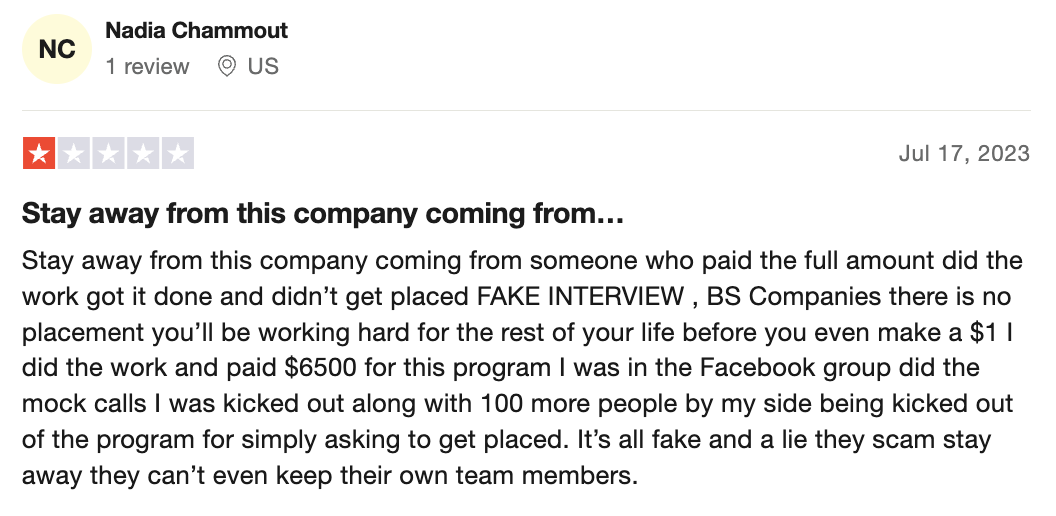1056x516 pixels.
Task: Click the review body paragraph text
Action: [x=522, y=368]
